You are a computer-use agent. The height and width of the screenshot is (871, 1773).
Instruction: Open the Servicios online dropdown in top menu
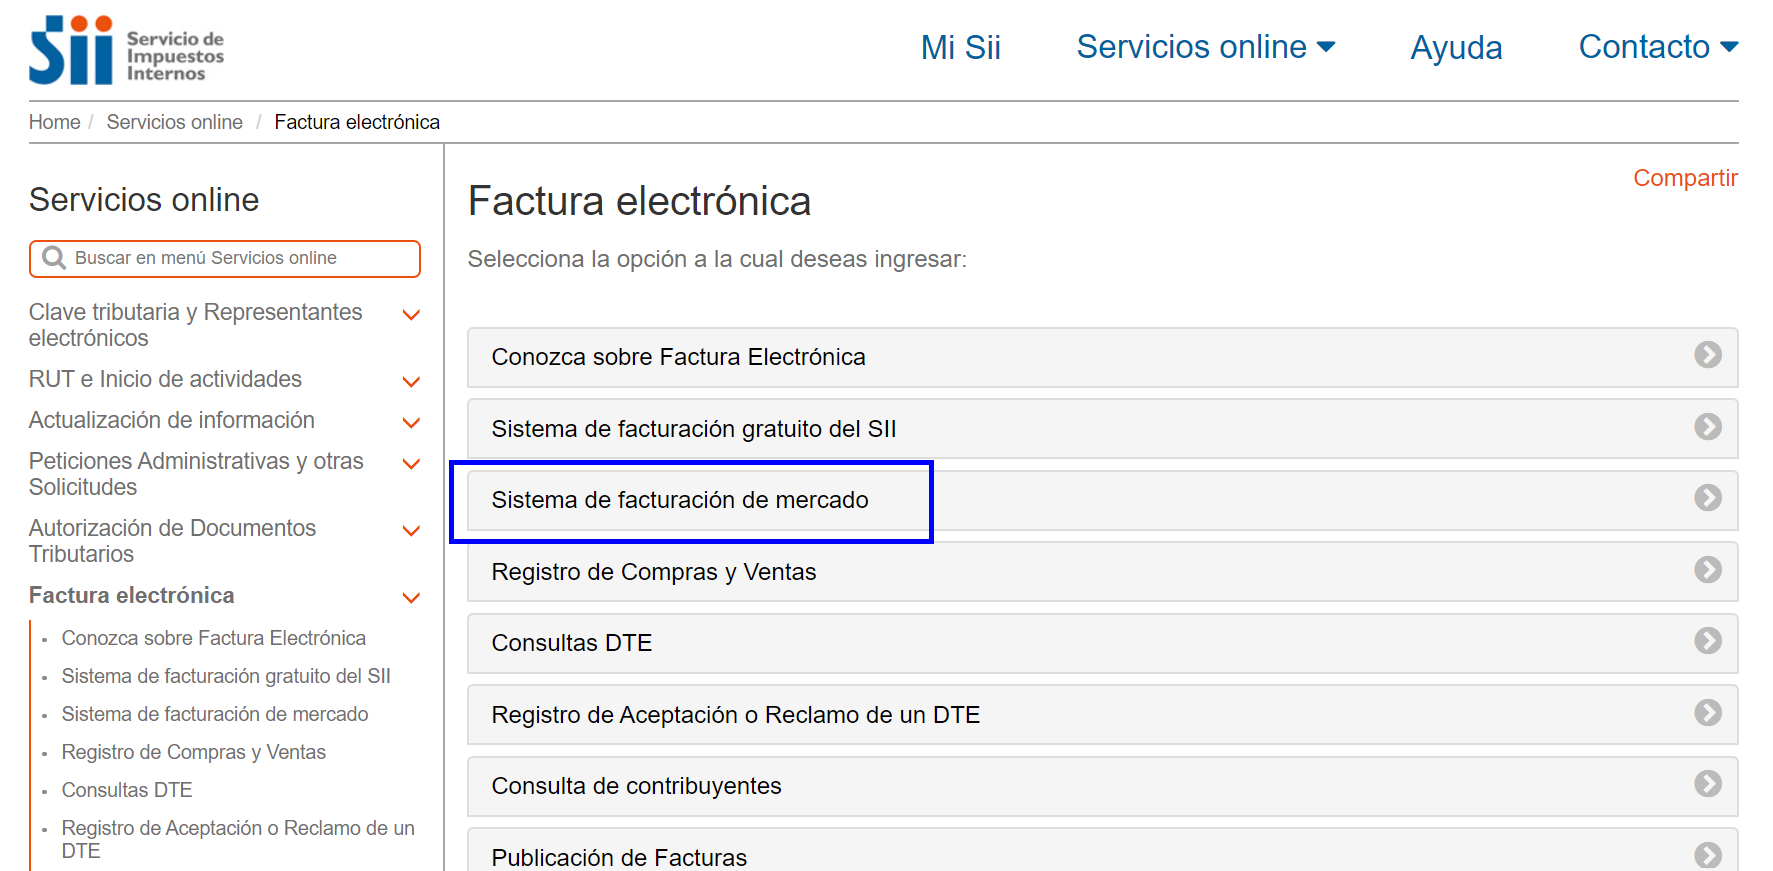1205,47
